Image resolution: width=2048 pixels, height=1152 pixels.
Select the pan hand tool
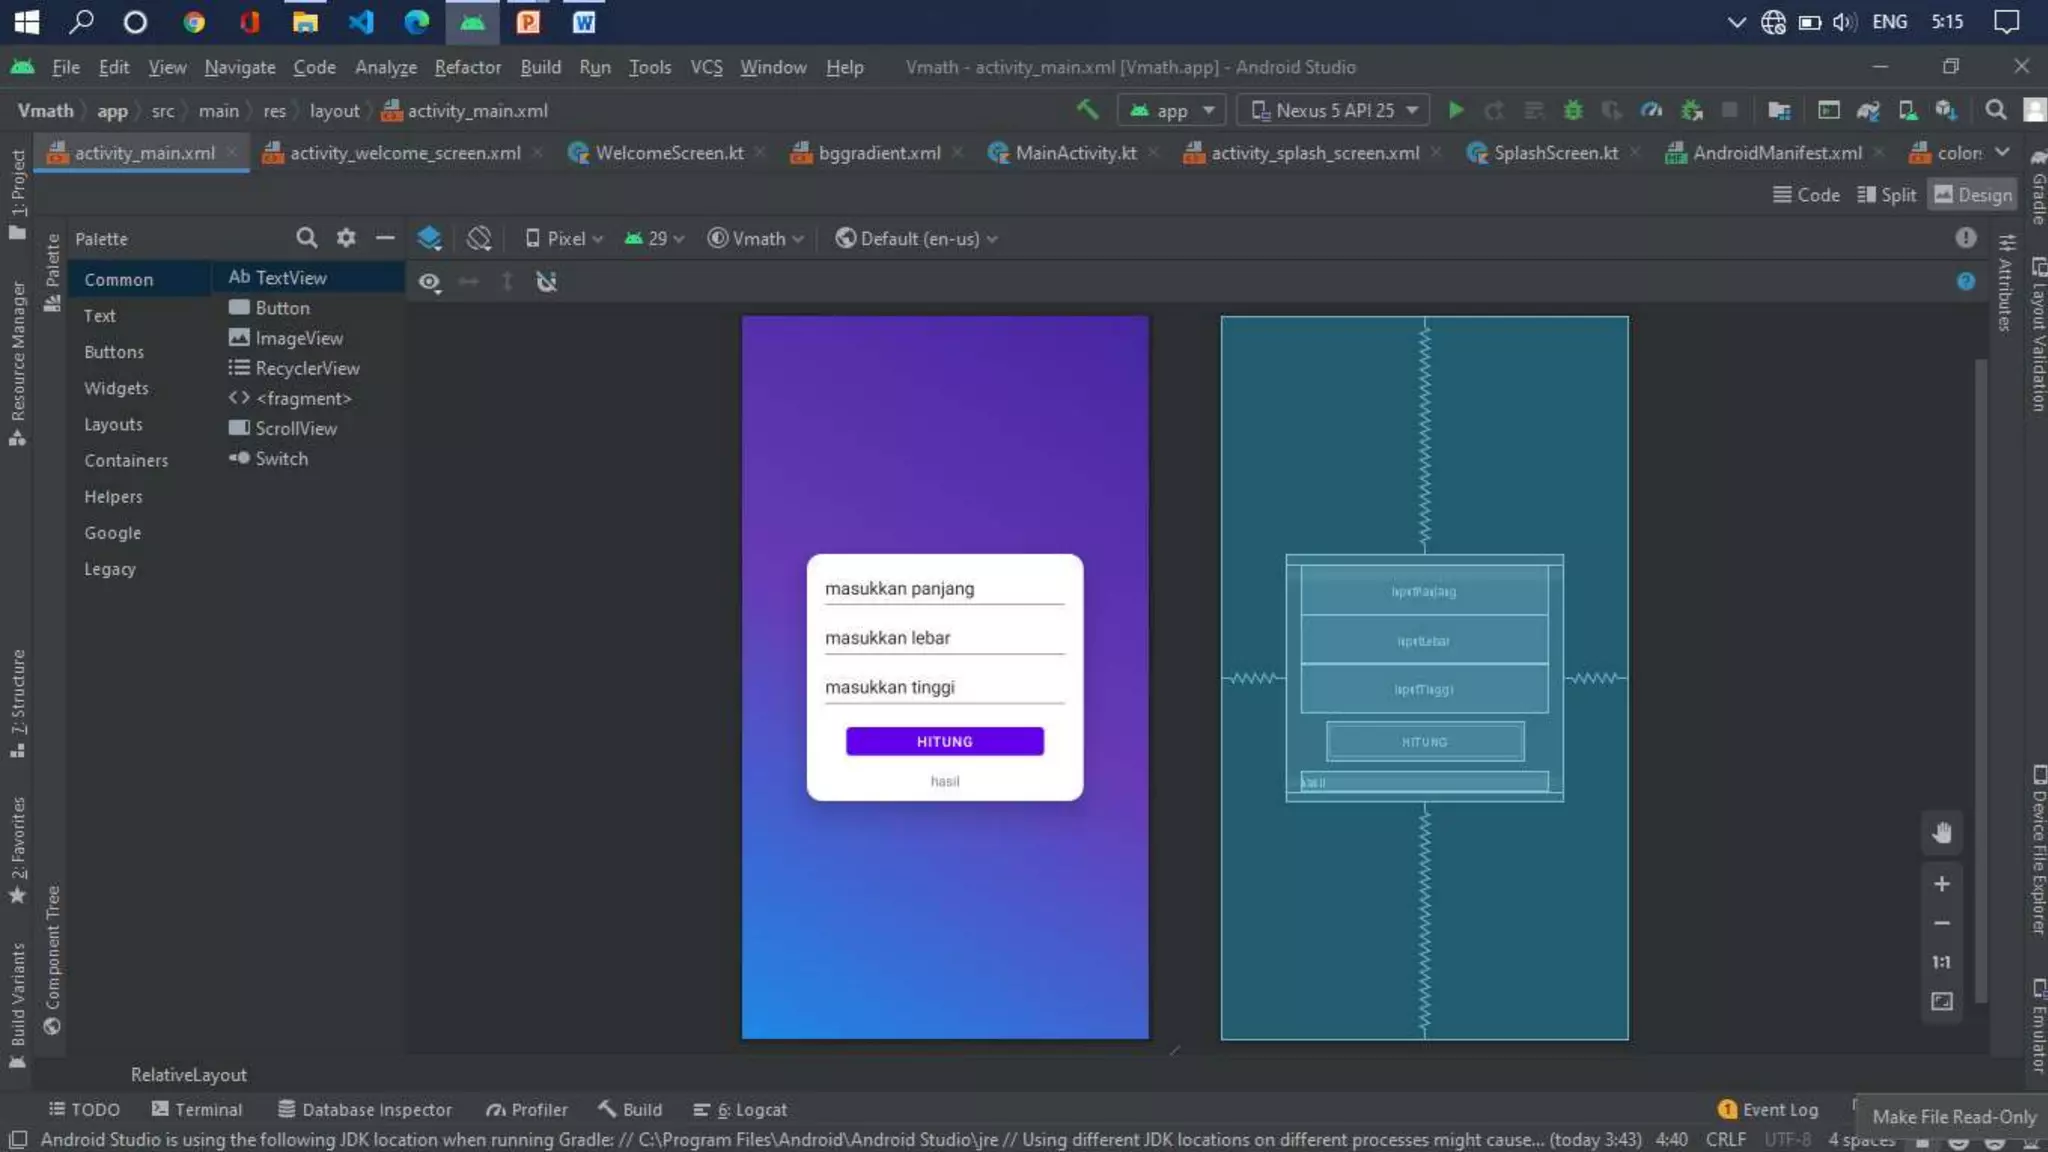pos(1941,833)
